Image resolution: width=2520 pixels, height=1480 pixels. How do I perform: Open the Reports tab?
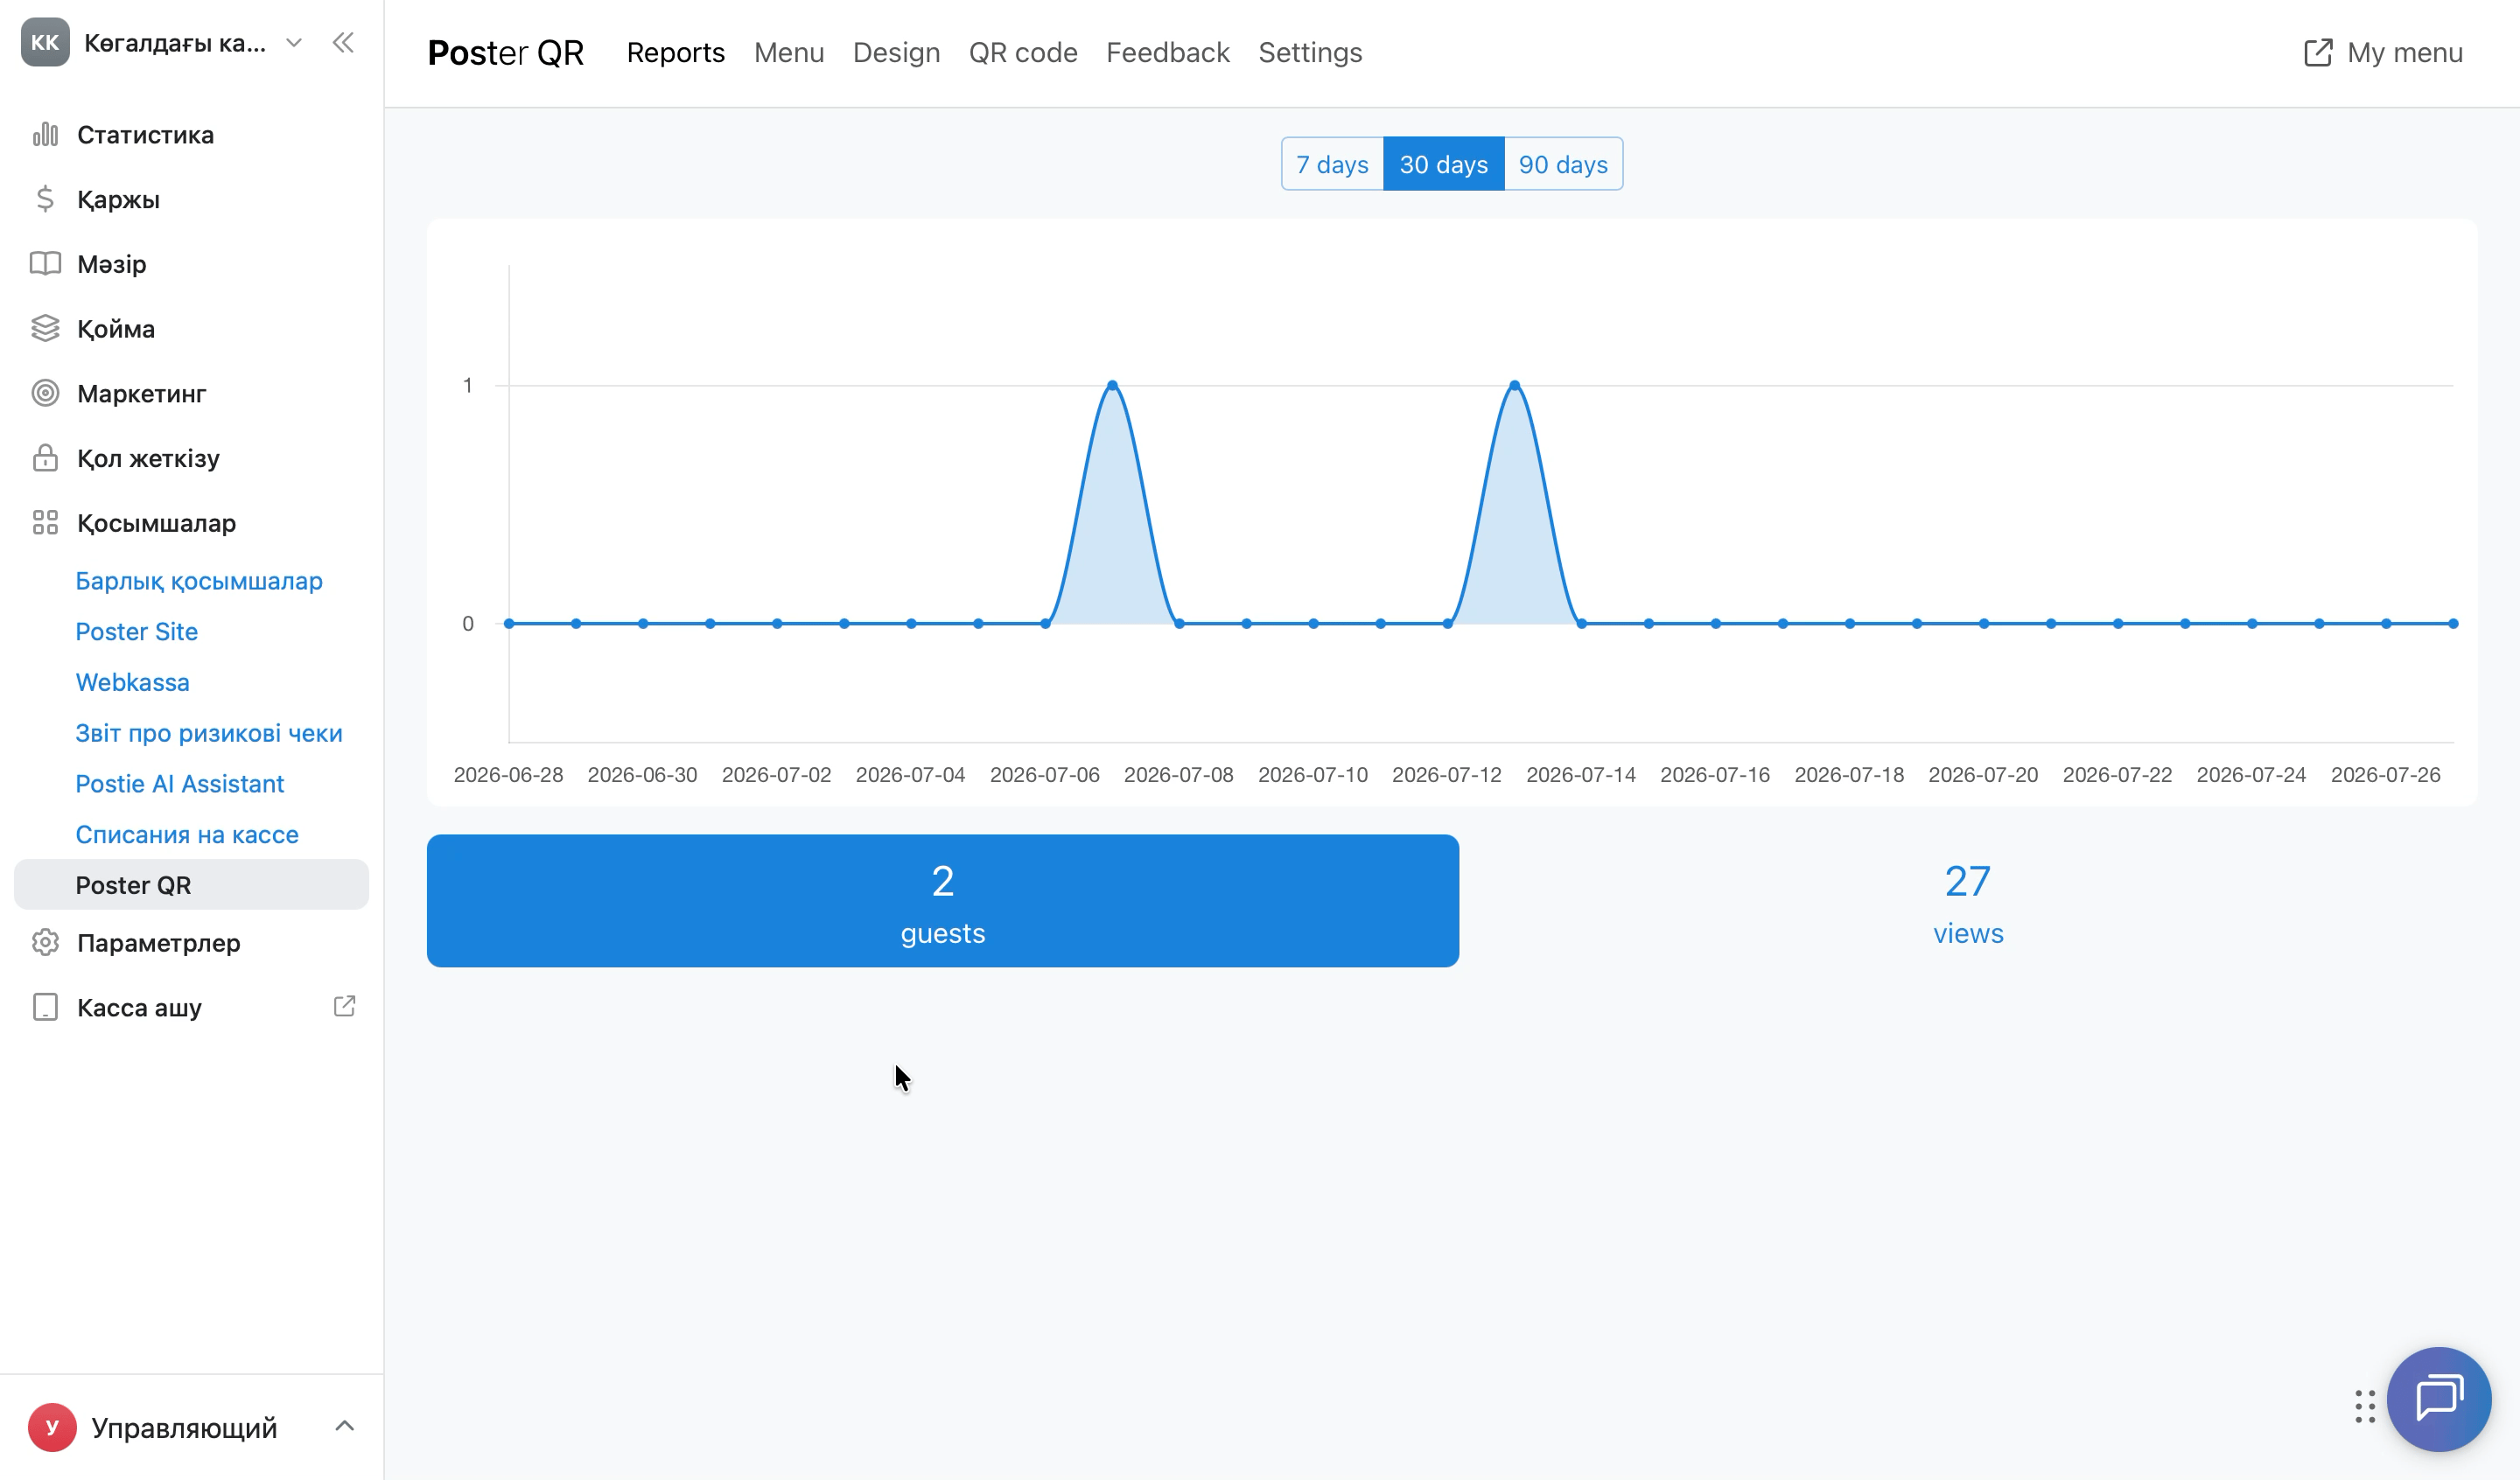pyautogui.click(x=676, y=52)
